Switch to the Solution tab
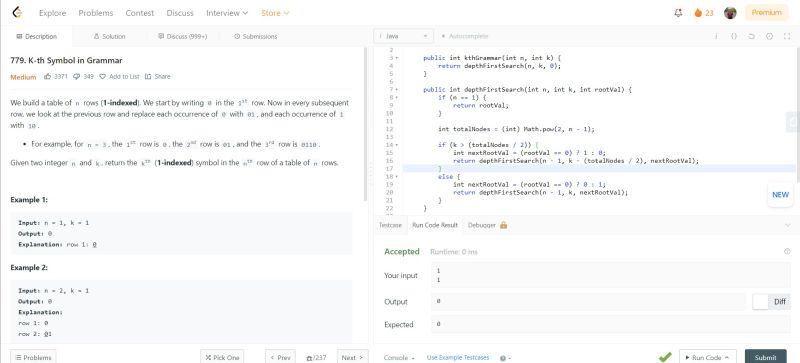This screenshot has height=363, width=800. [x=110, y=36]
